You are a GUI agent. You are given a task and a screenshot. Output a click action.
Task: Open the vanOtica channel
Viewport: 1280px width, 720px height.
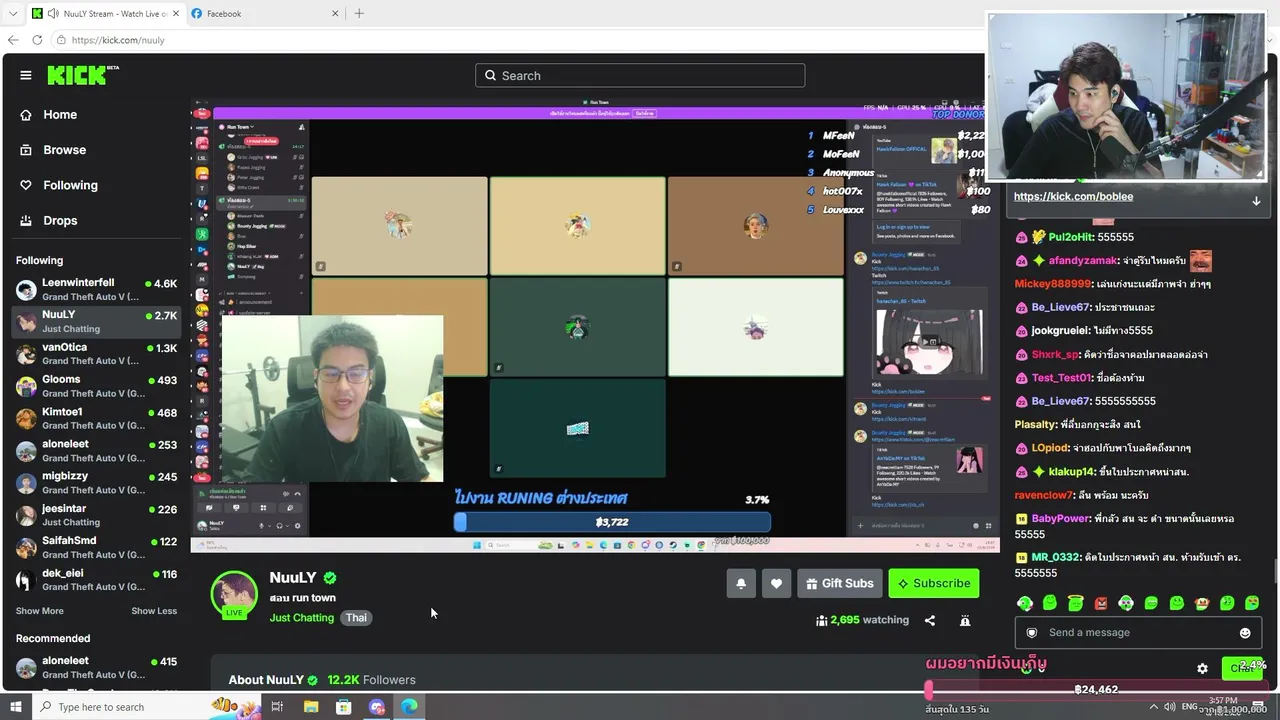coord(96,354)
